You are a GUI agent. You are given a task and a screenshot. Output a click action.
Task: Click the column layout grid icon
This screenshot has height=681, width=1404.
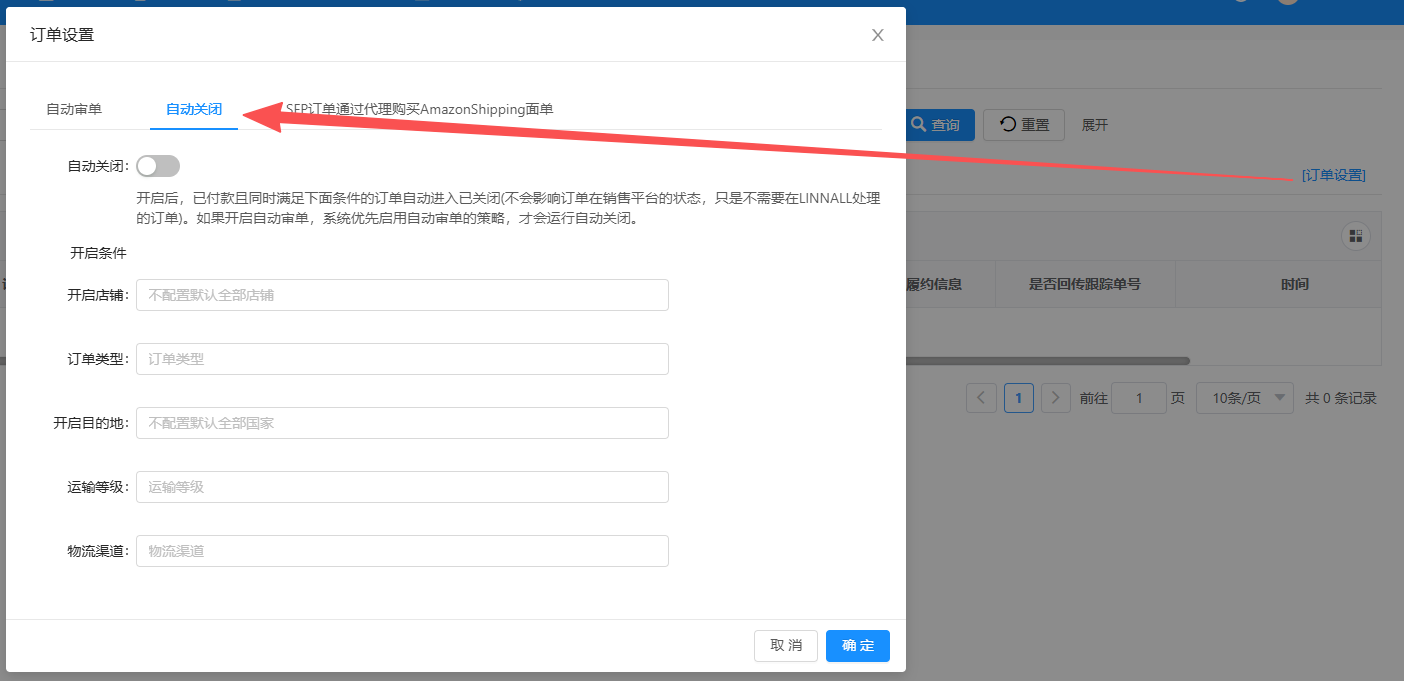tap(1355, 236)
